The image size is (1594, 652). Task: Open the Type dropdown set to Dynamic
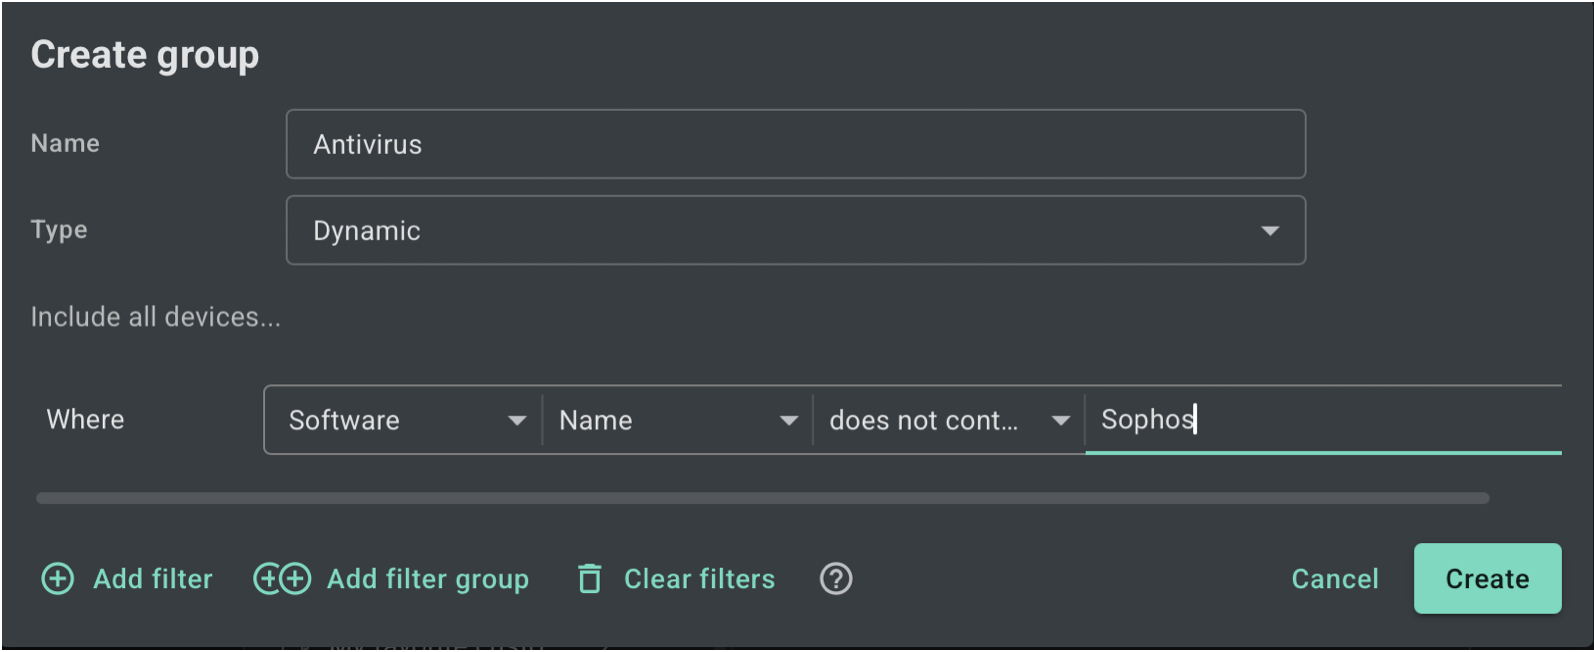[796, 230]
